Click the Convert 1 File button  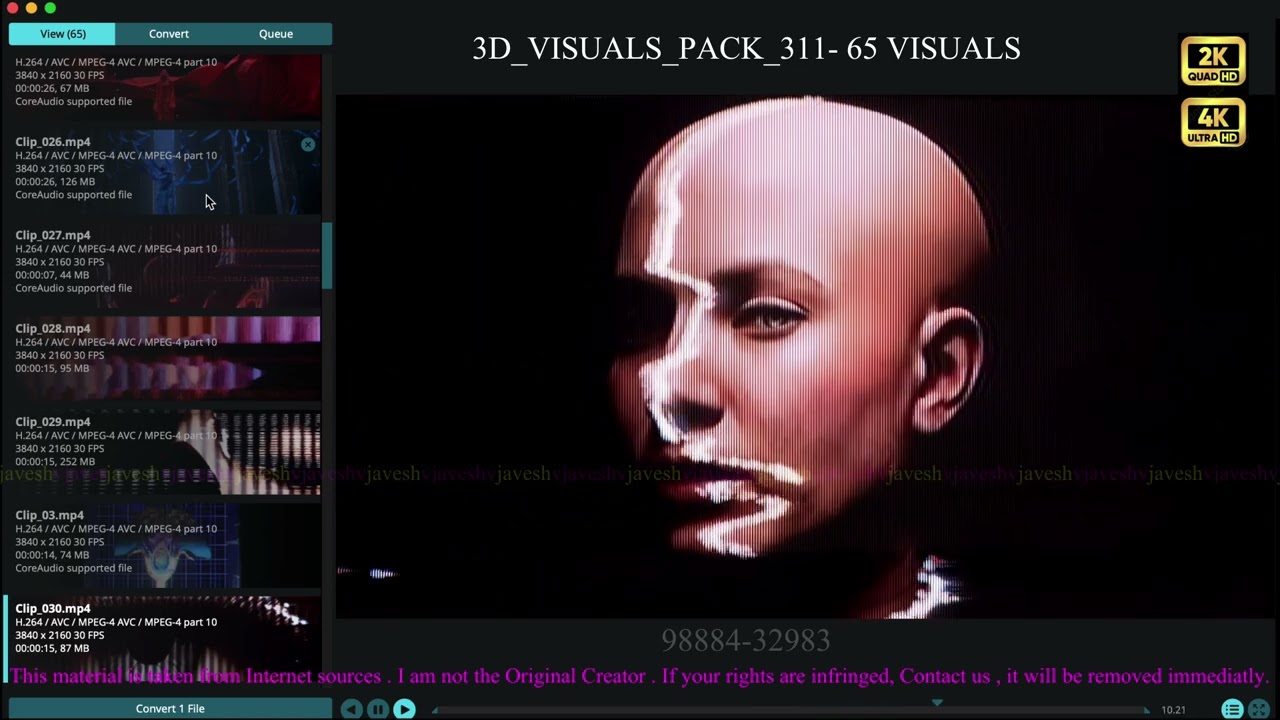(x=170, y=708)
